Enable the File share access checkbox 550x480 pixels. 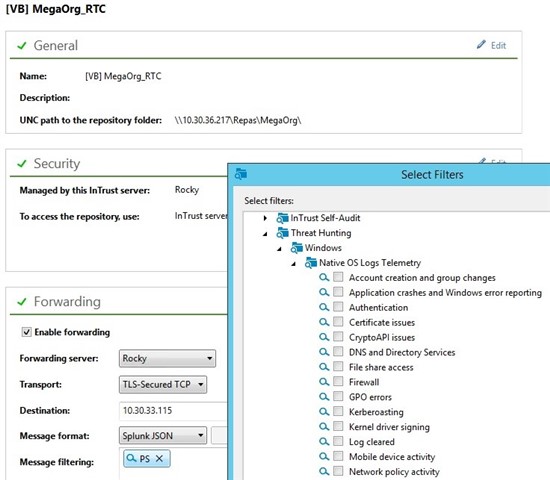tap(338, 367)
